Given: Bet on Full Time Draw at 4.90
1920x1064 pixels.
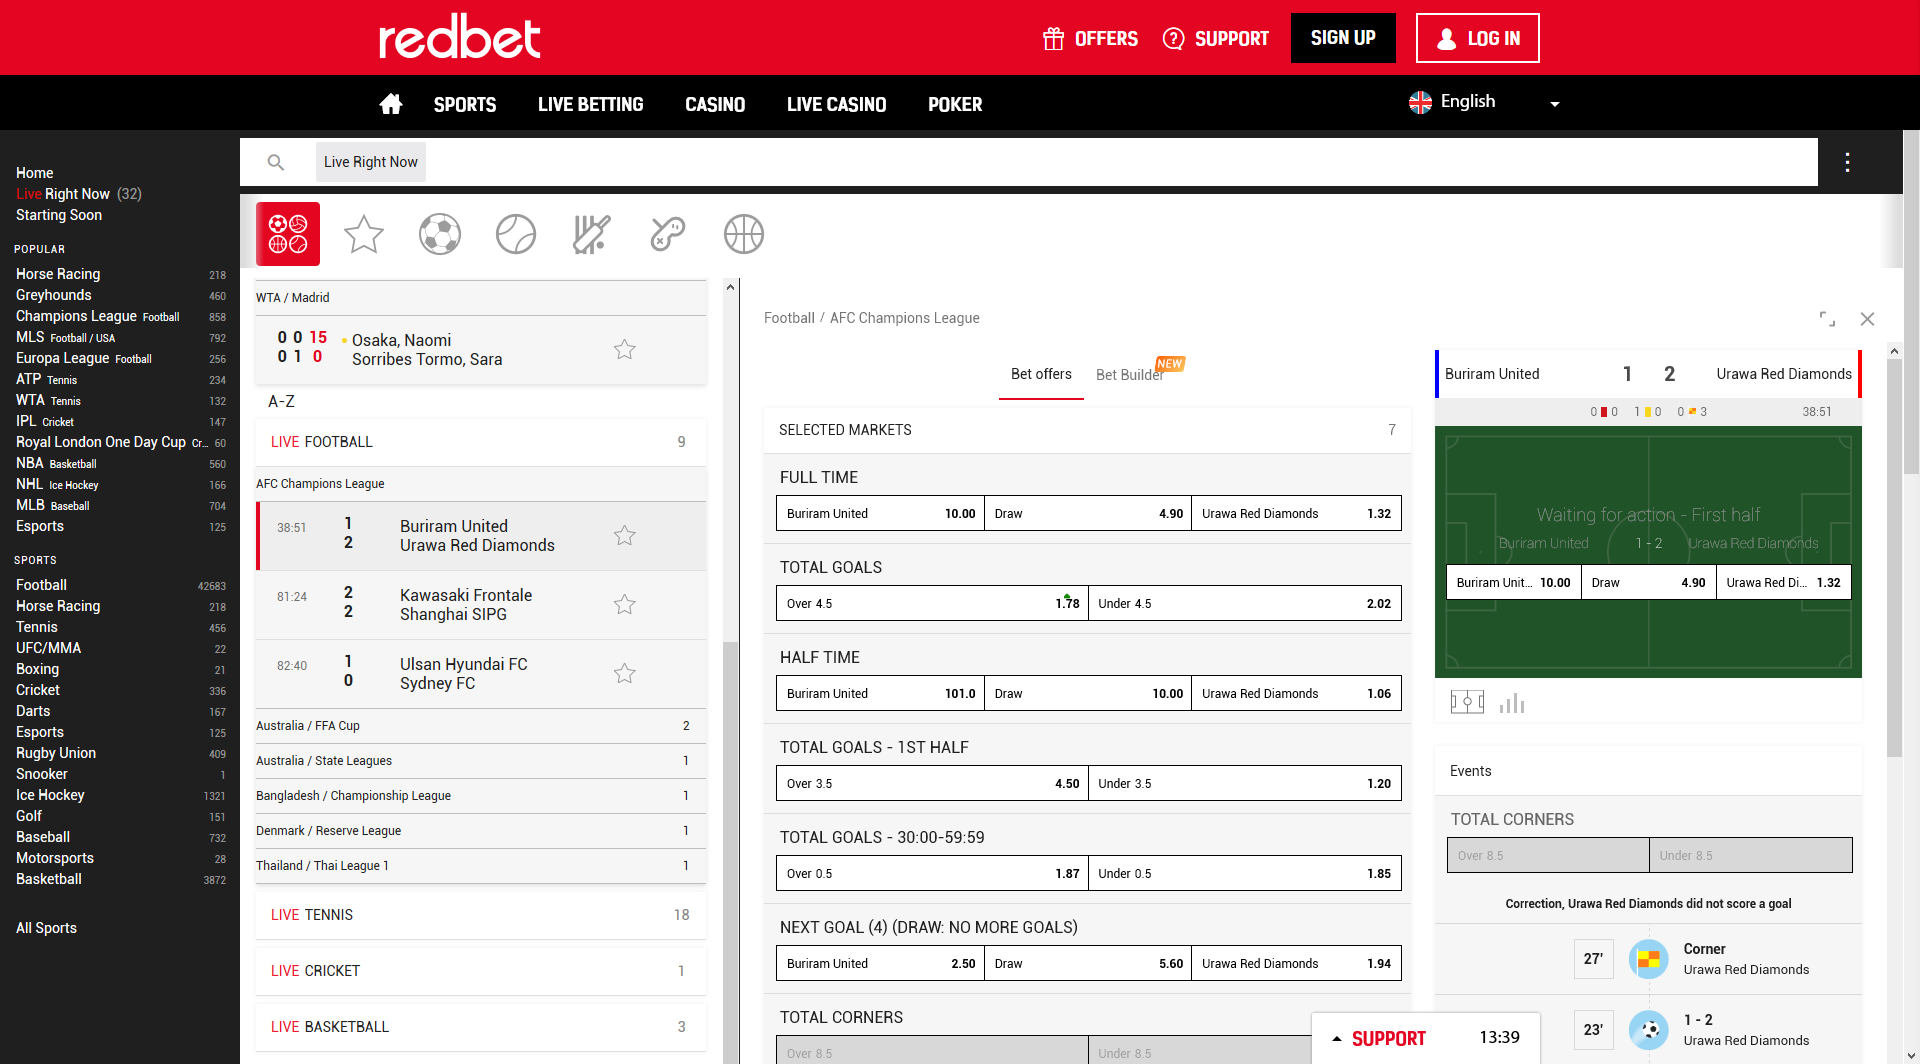Looking at the screenshot, I should [1088, 514].
